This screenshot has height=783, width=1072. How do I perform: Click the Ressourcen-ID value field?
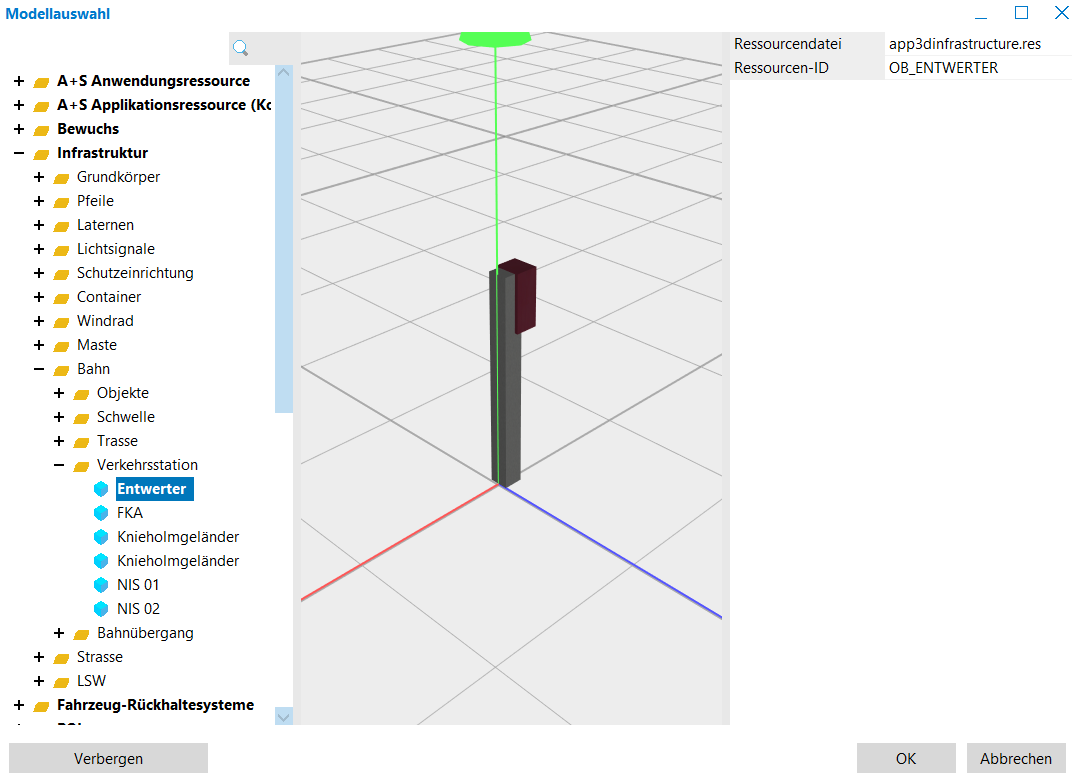[x=977, y=68]
